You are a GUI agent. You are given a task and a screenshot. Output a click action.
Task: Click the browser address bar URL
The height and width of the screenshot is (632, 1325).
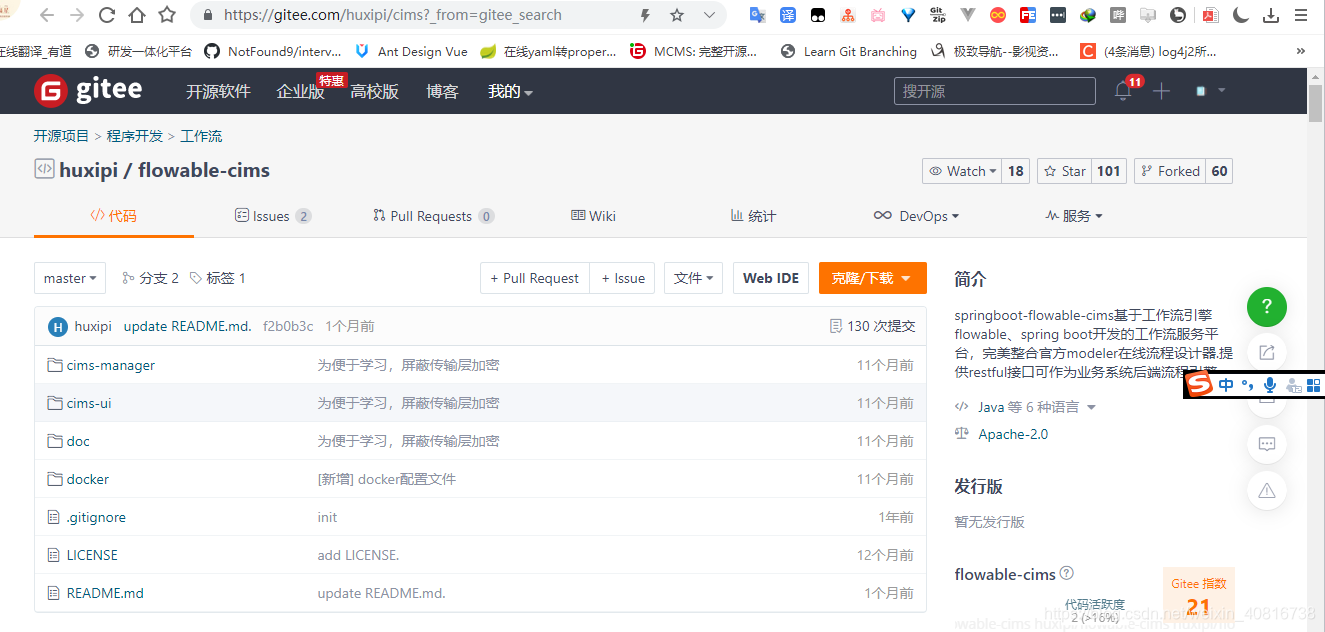coord(392,15)
